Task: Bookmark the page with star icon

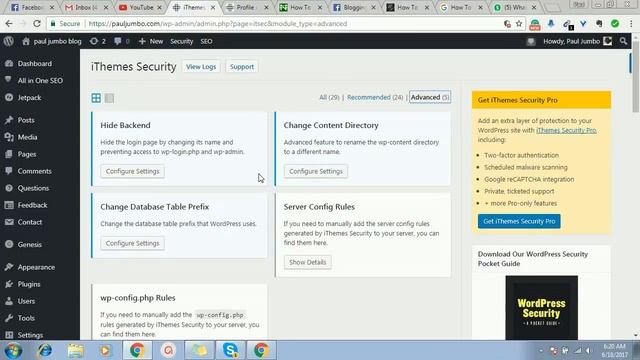Action: point(519,24)
